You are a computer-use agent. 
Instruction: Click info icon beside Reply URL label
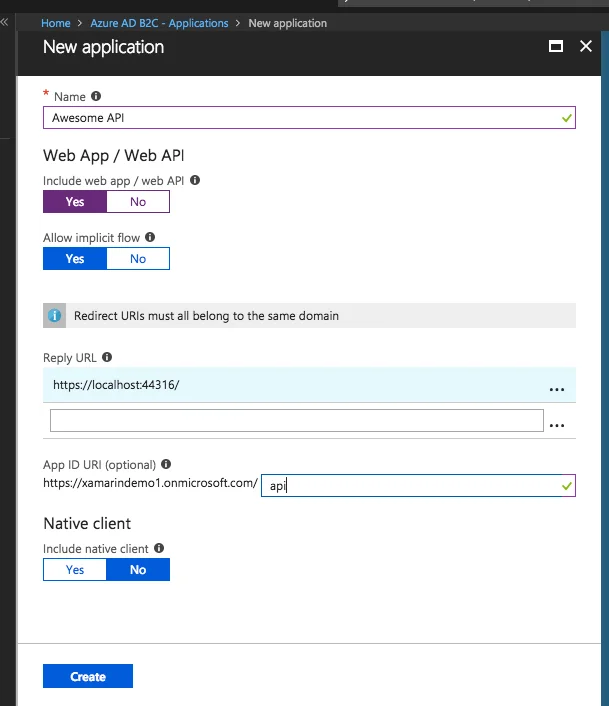coord(107,357)
